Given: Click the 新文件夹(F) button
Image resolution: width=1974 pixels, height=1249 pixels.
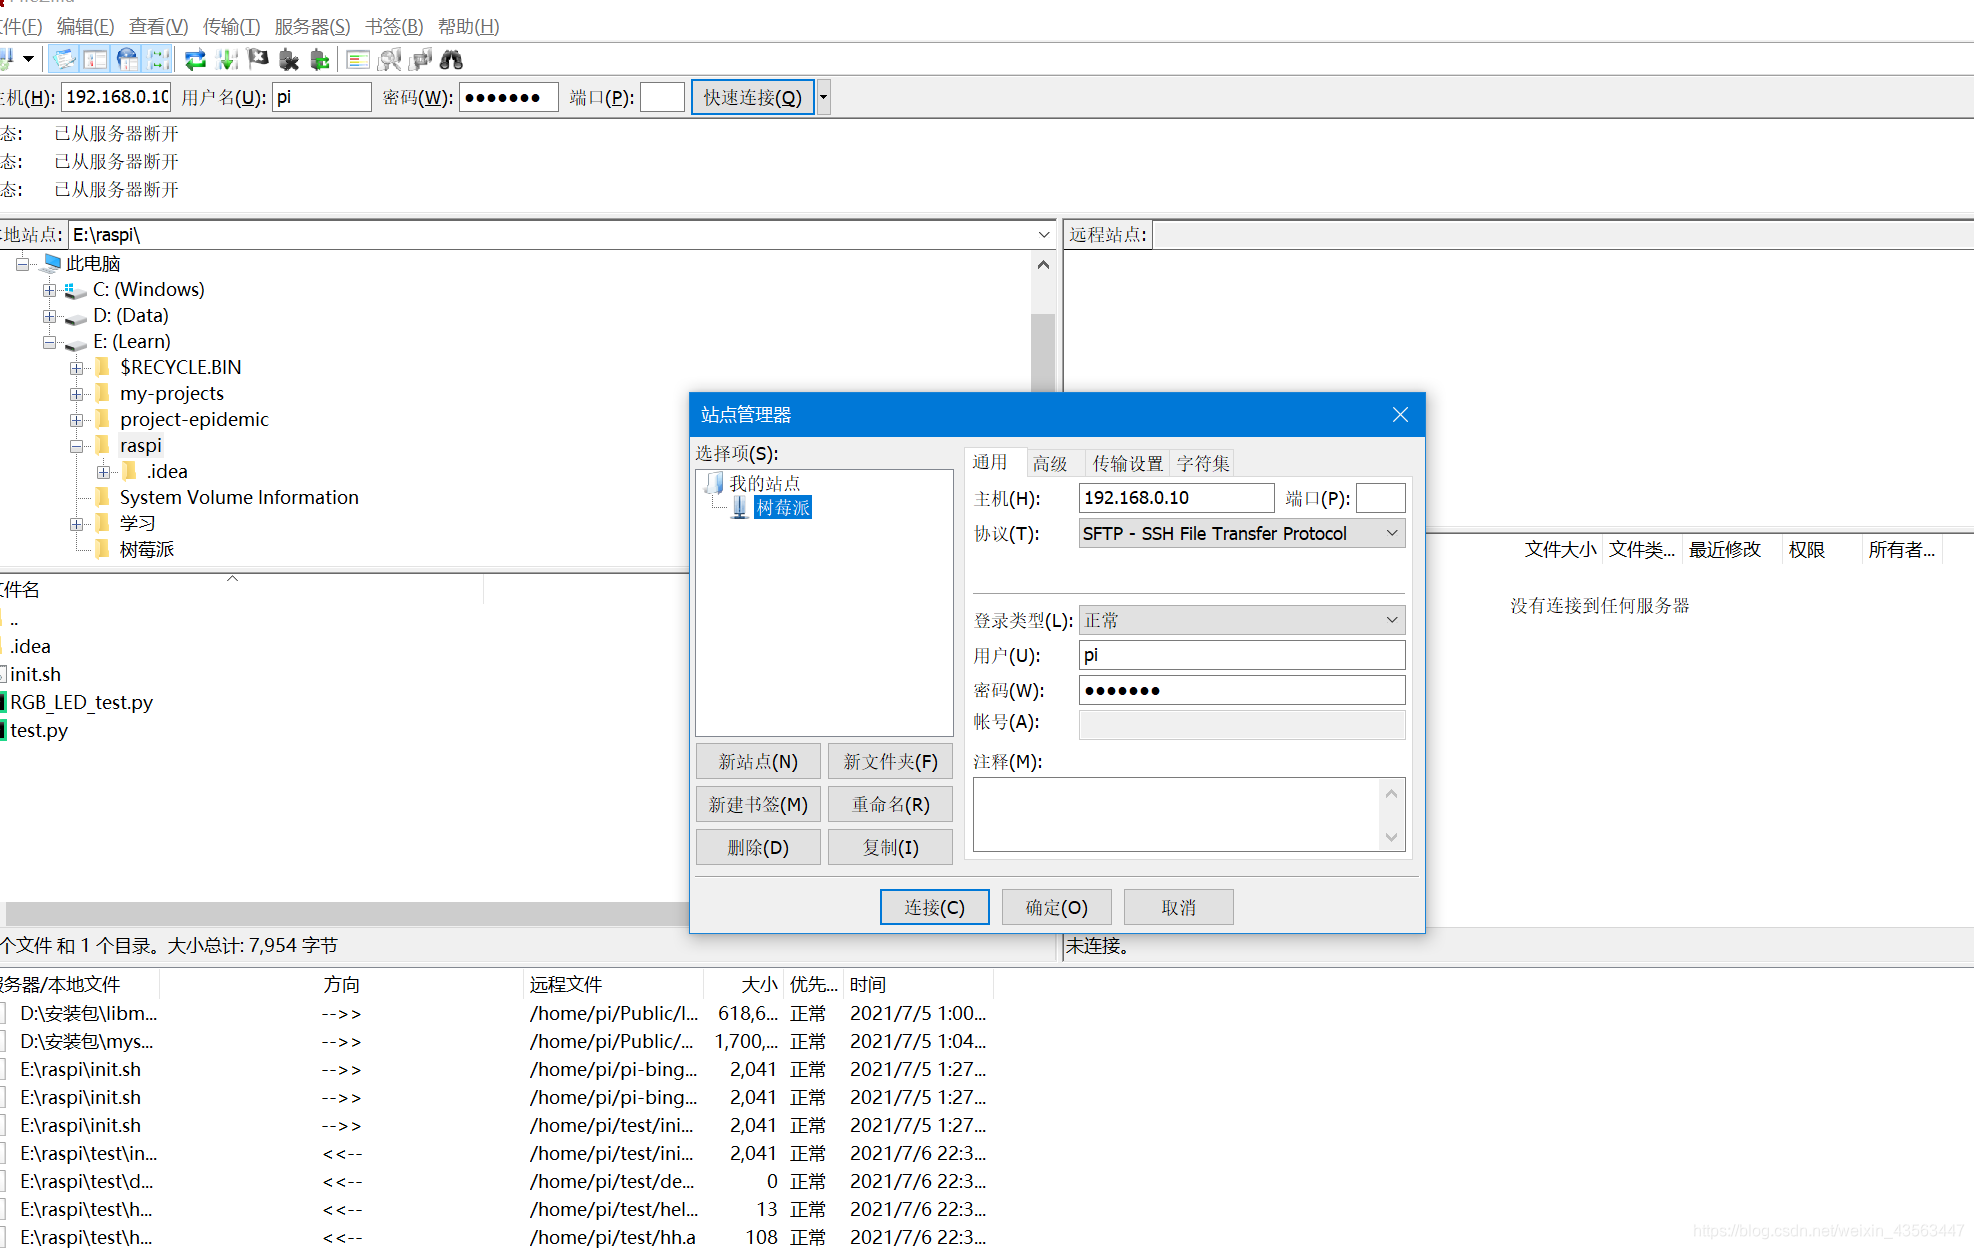Looking at the screenshot, I should point(890,762).
